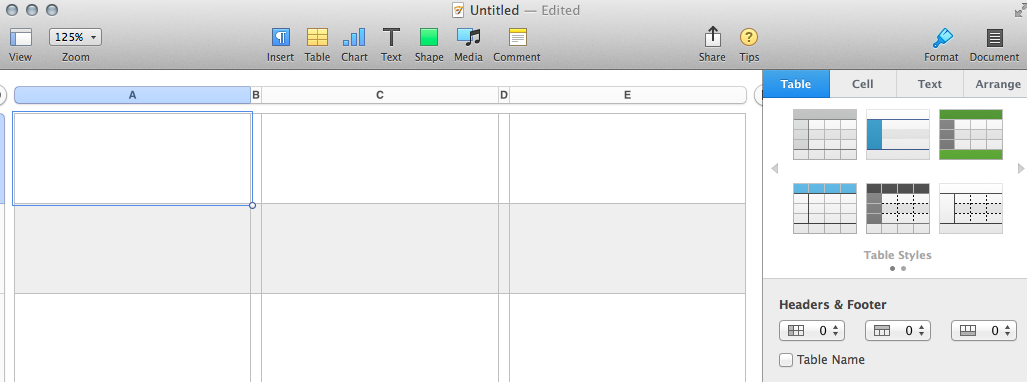Select column C header

click(380, 95)
